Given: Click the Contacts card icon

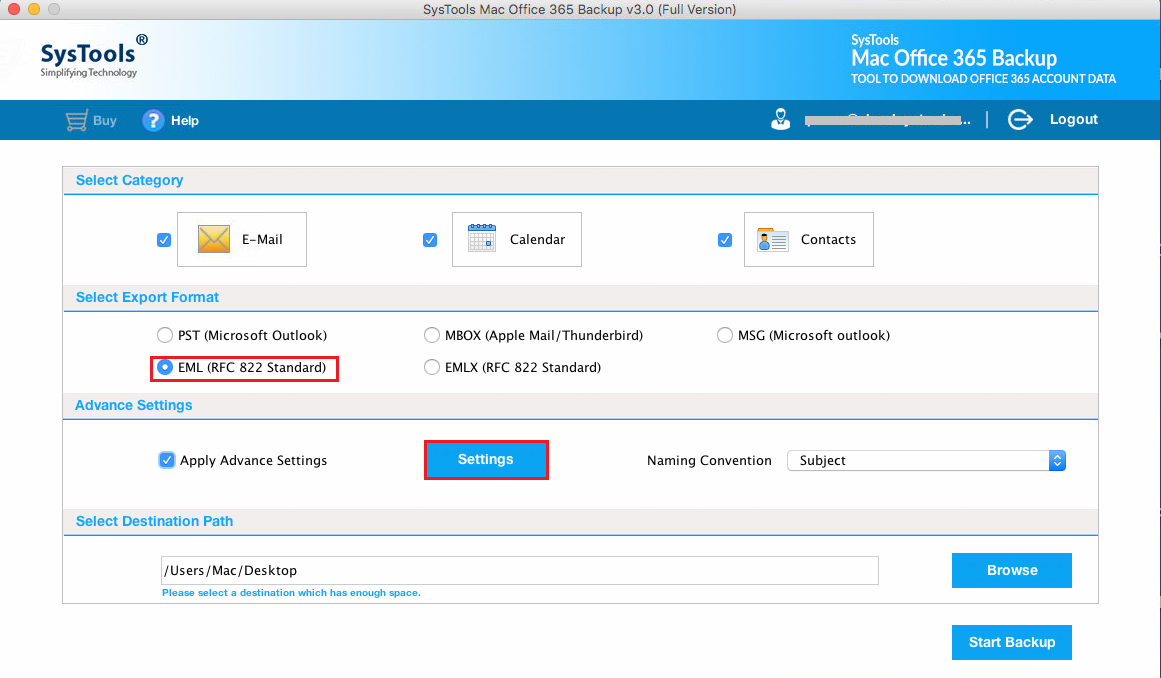Looking at the screenshot, I should point(772,240).
